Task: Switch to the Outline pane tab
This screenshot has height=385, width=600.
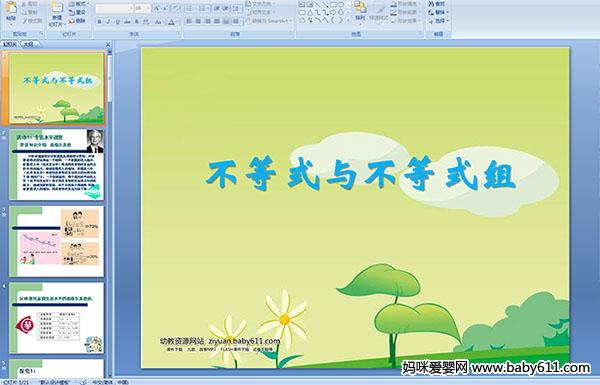Action: [x=29, y=44]
